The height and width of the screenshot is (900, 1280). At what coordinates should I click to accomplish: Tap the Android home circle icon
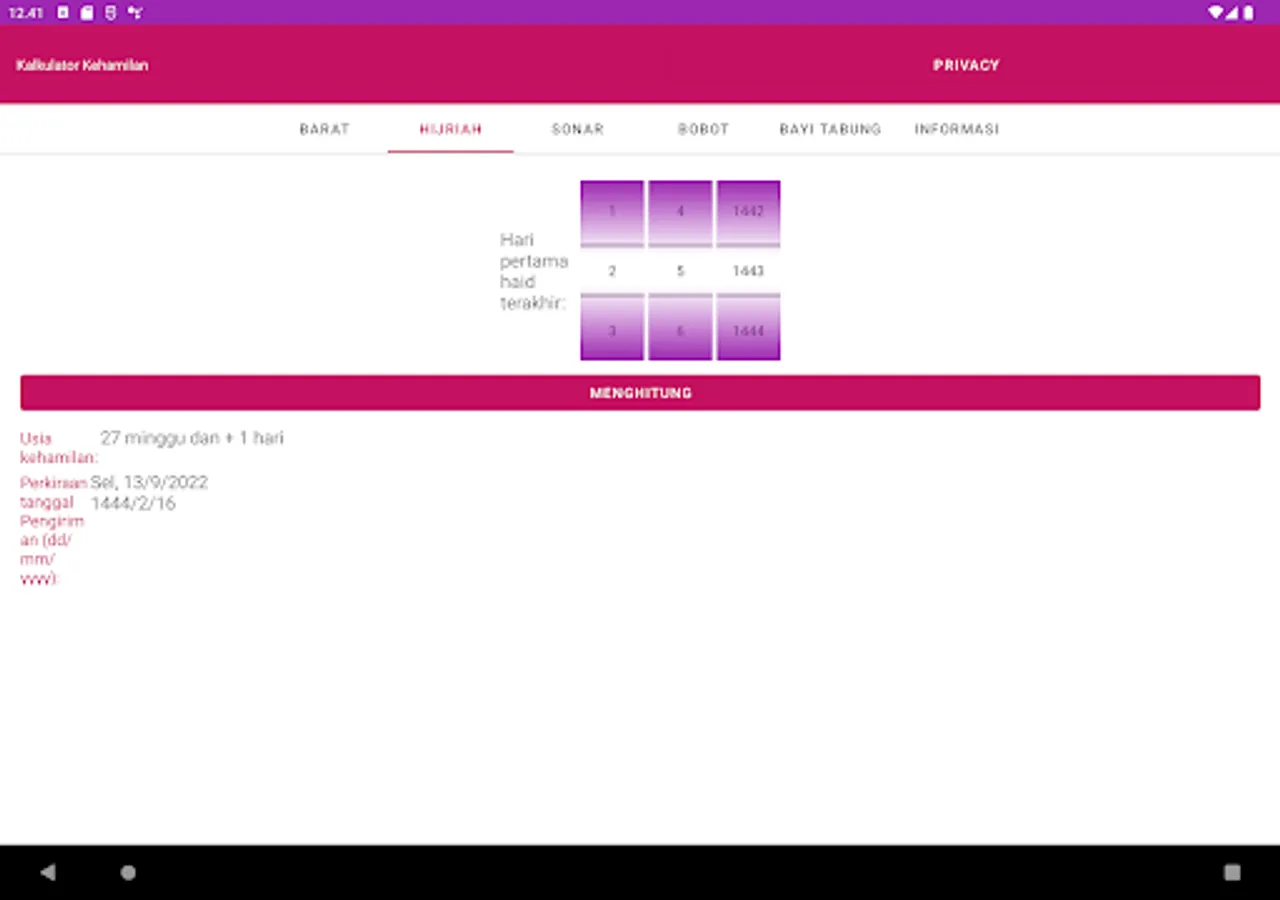pyautogui.click(x=128, y=872)
